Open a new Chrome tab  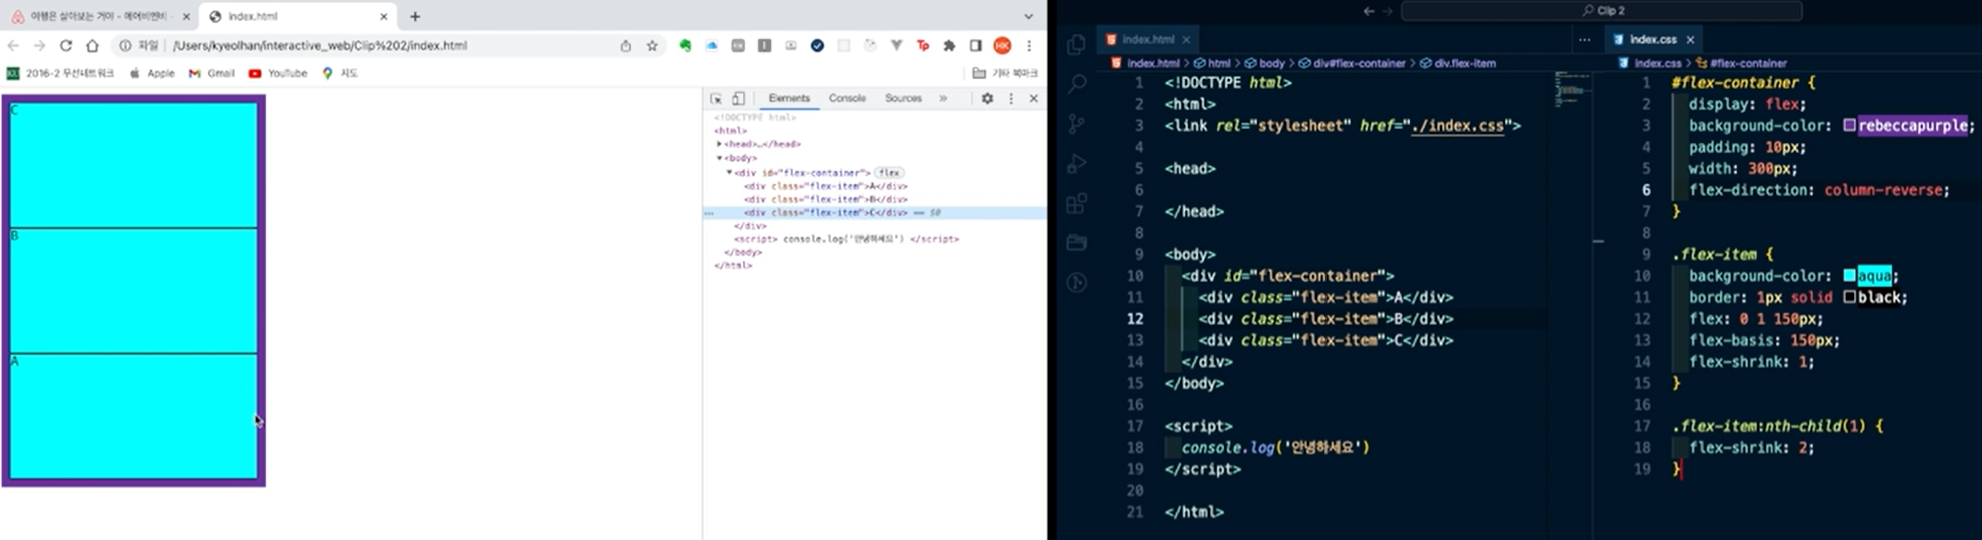[x=415, y=16]
